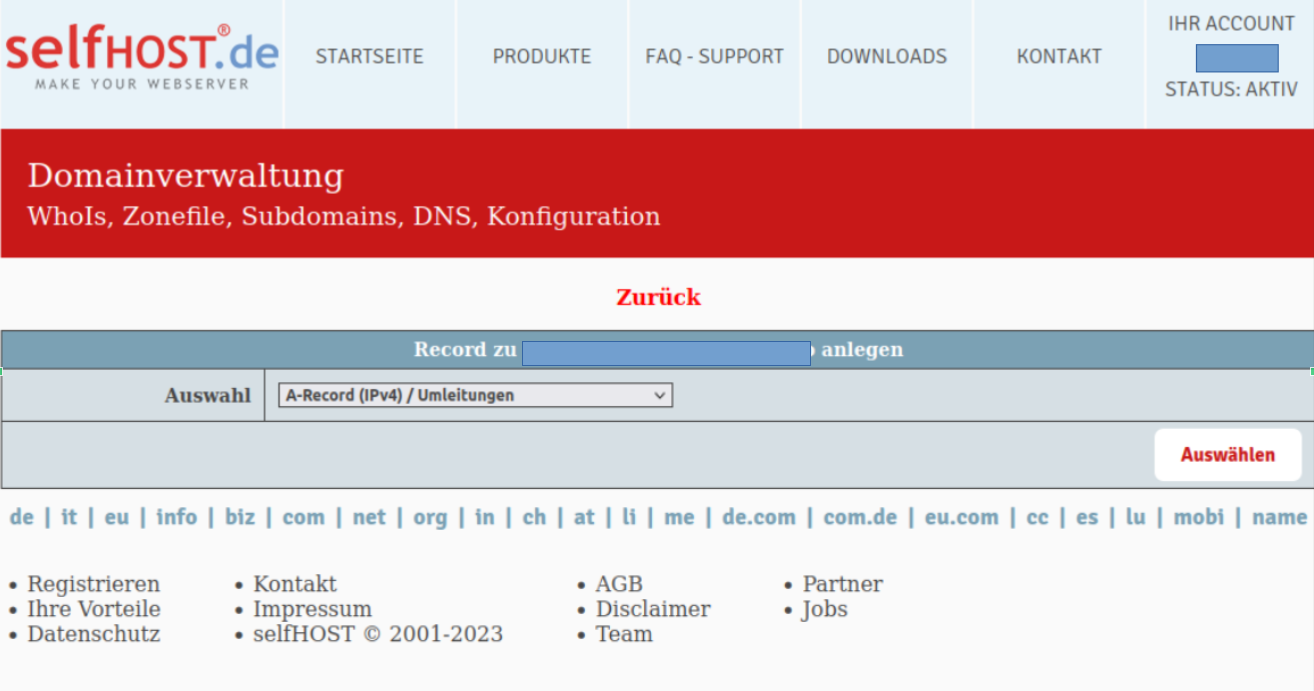Open the FAQ - Support page
The height and width of the screenshot is (691, 1314).
pos(714,57)
